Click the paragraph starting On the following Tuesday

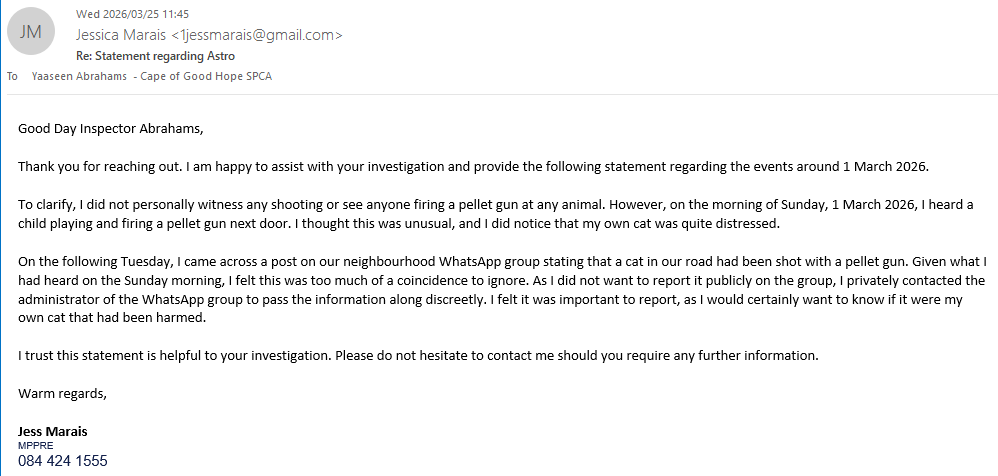502,290
